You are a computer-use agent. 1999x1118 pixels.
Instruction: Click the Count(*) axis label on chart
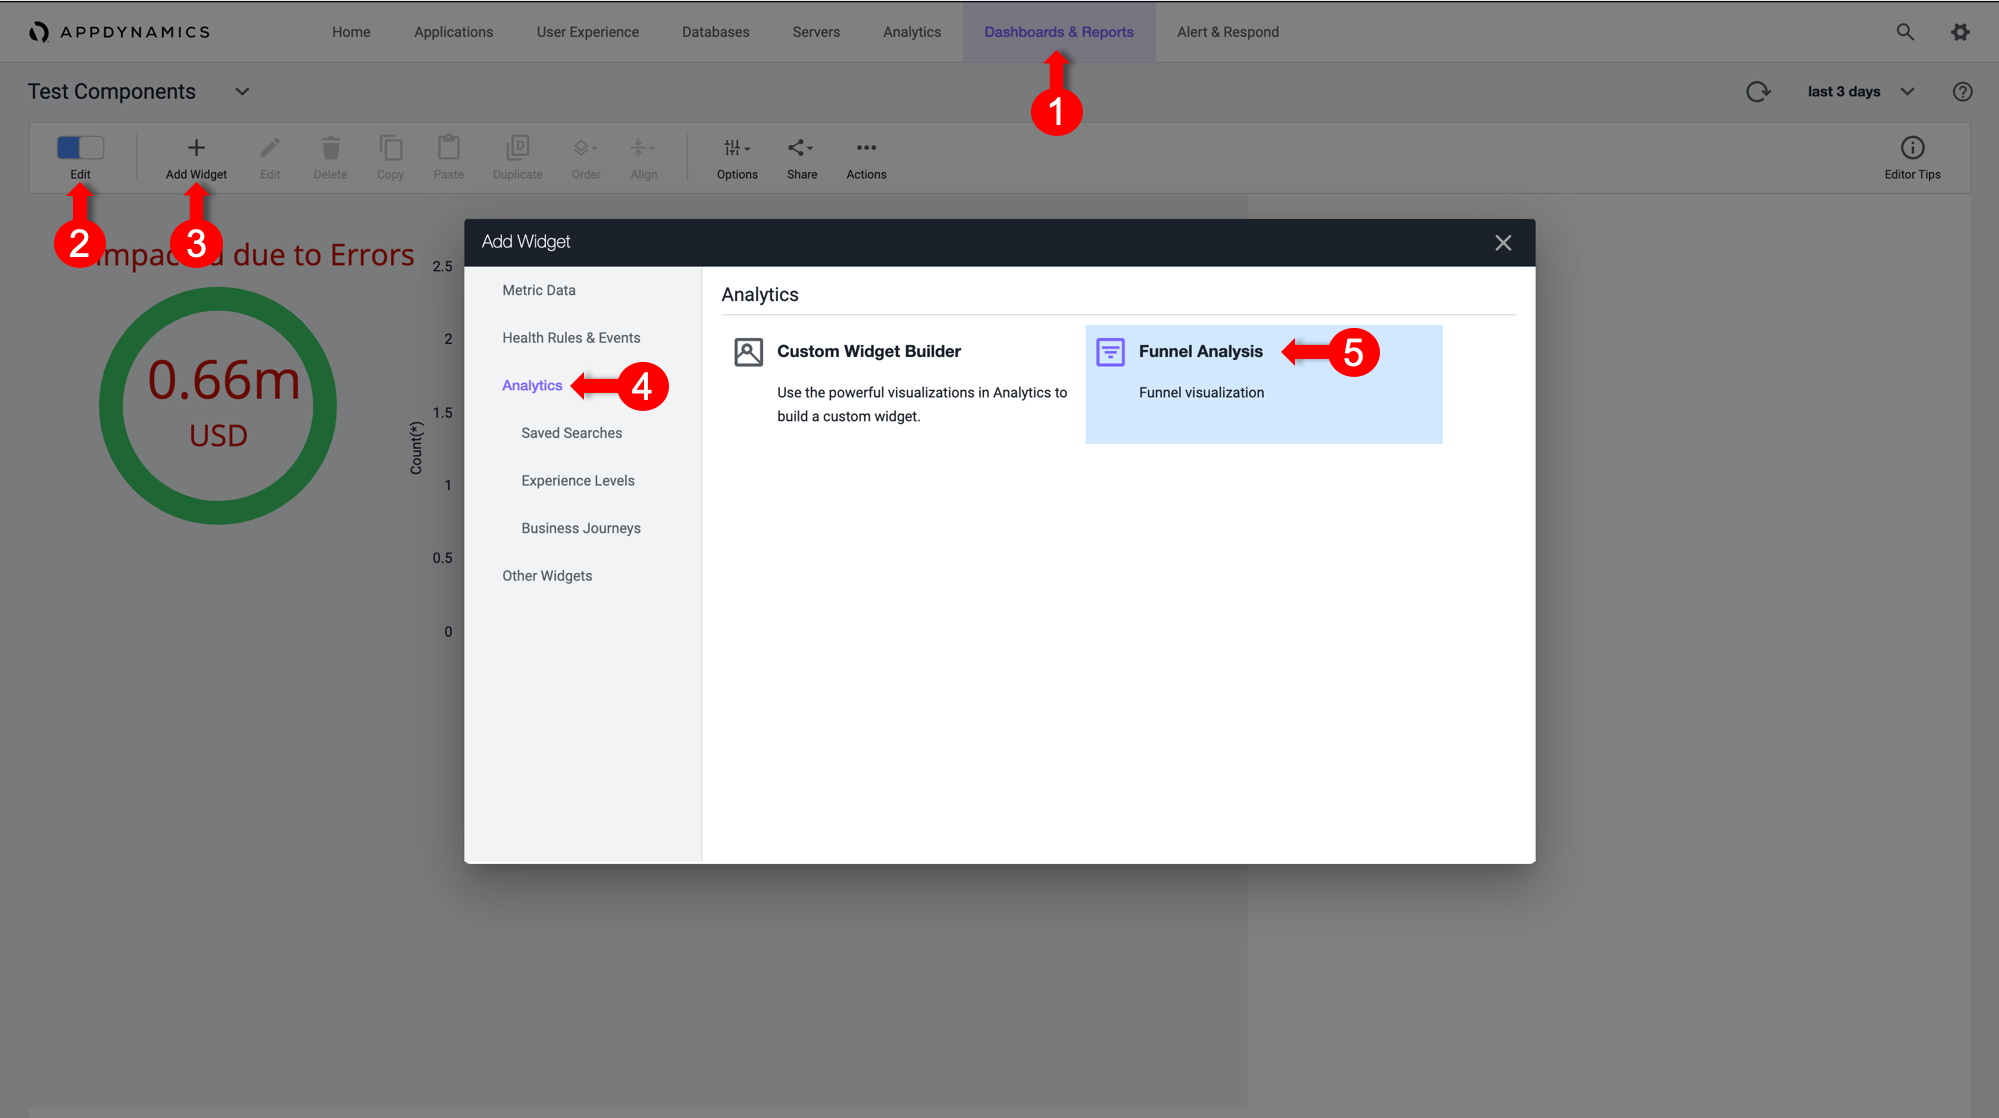417,447
